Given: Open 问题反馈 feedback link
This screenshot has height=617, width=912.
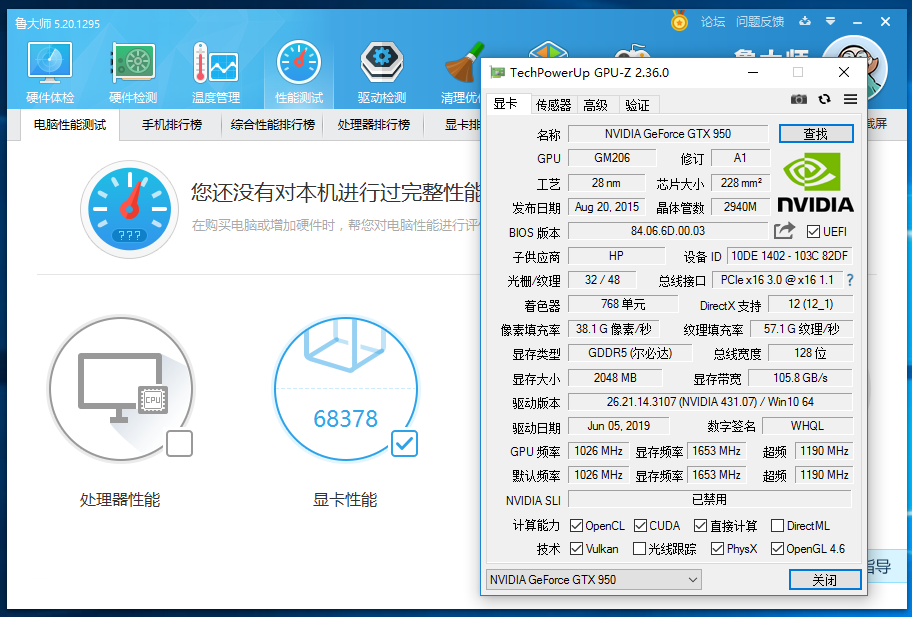Looking at the screenshot, I should click(x=760, y=22).
